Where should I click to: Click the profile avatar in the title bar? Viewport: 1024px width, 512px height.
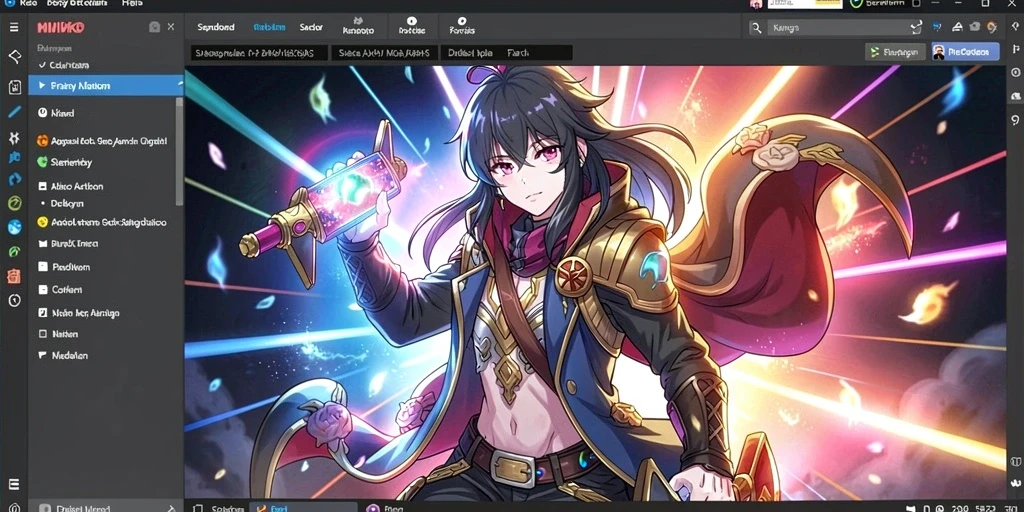coord(756,4)
